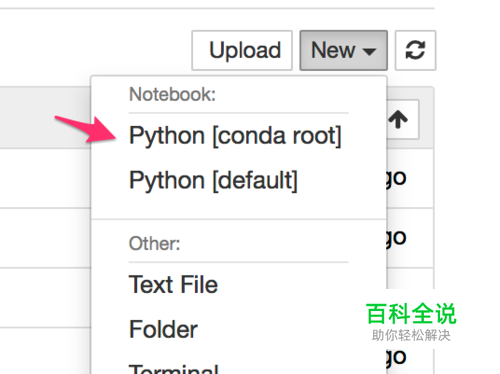Create a new Text File
The image size is (500, 374).
[173, 285]
